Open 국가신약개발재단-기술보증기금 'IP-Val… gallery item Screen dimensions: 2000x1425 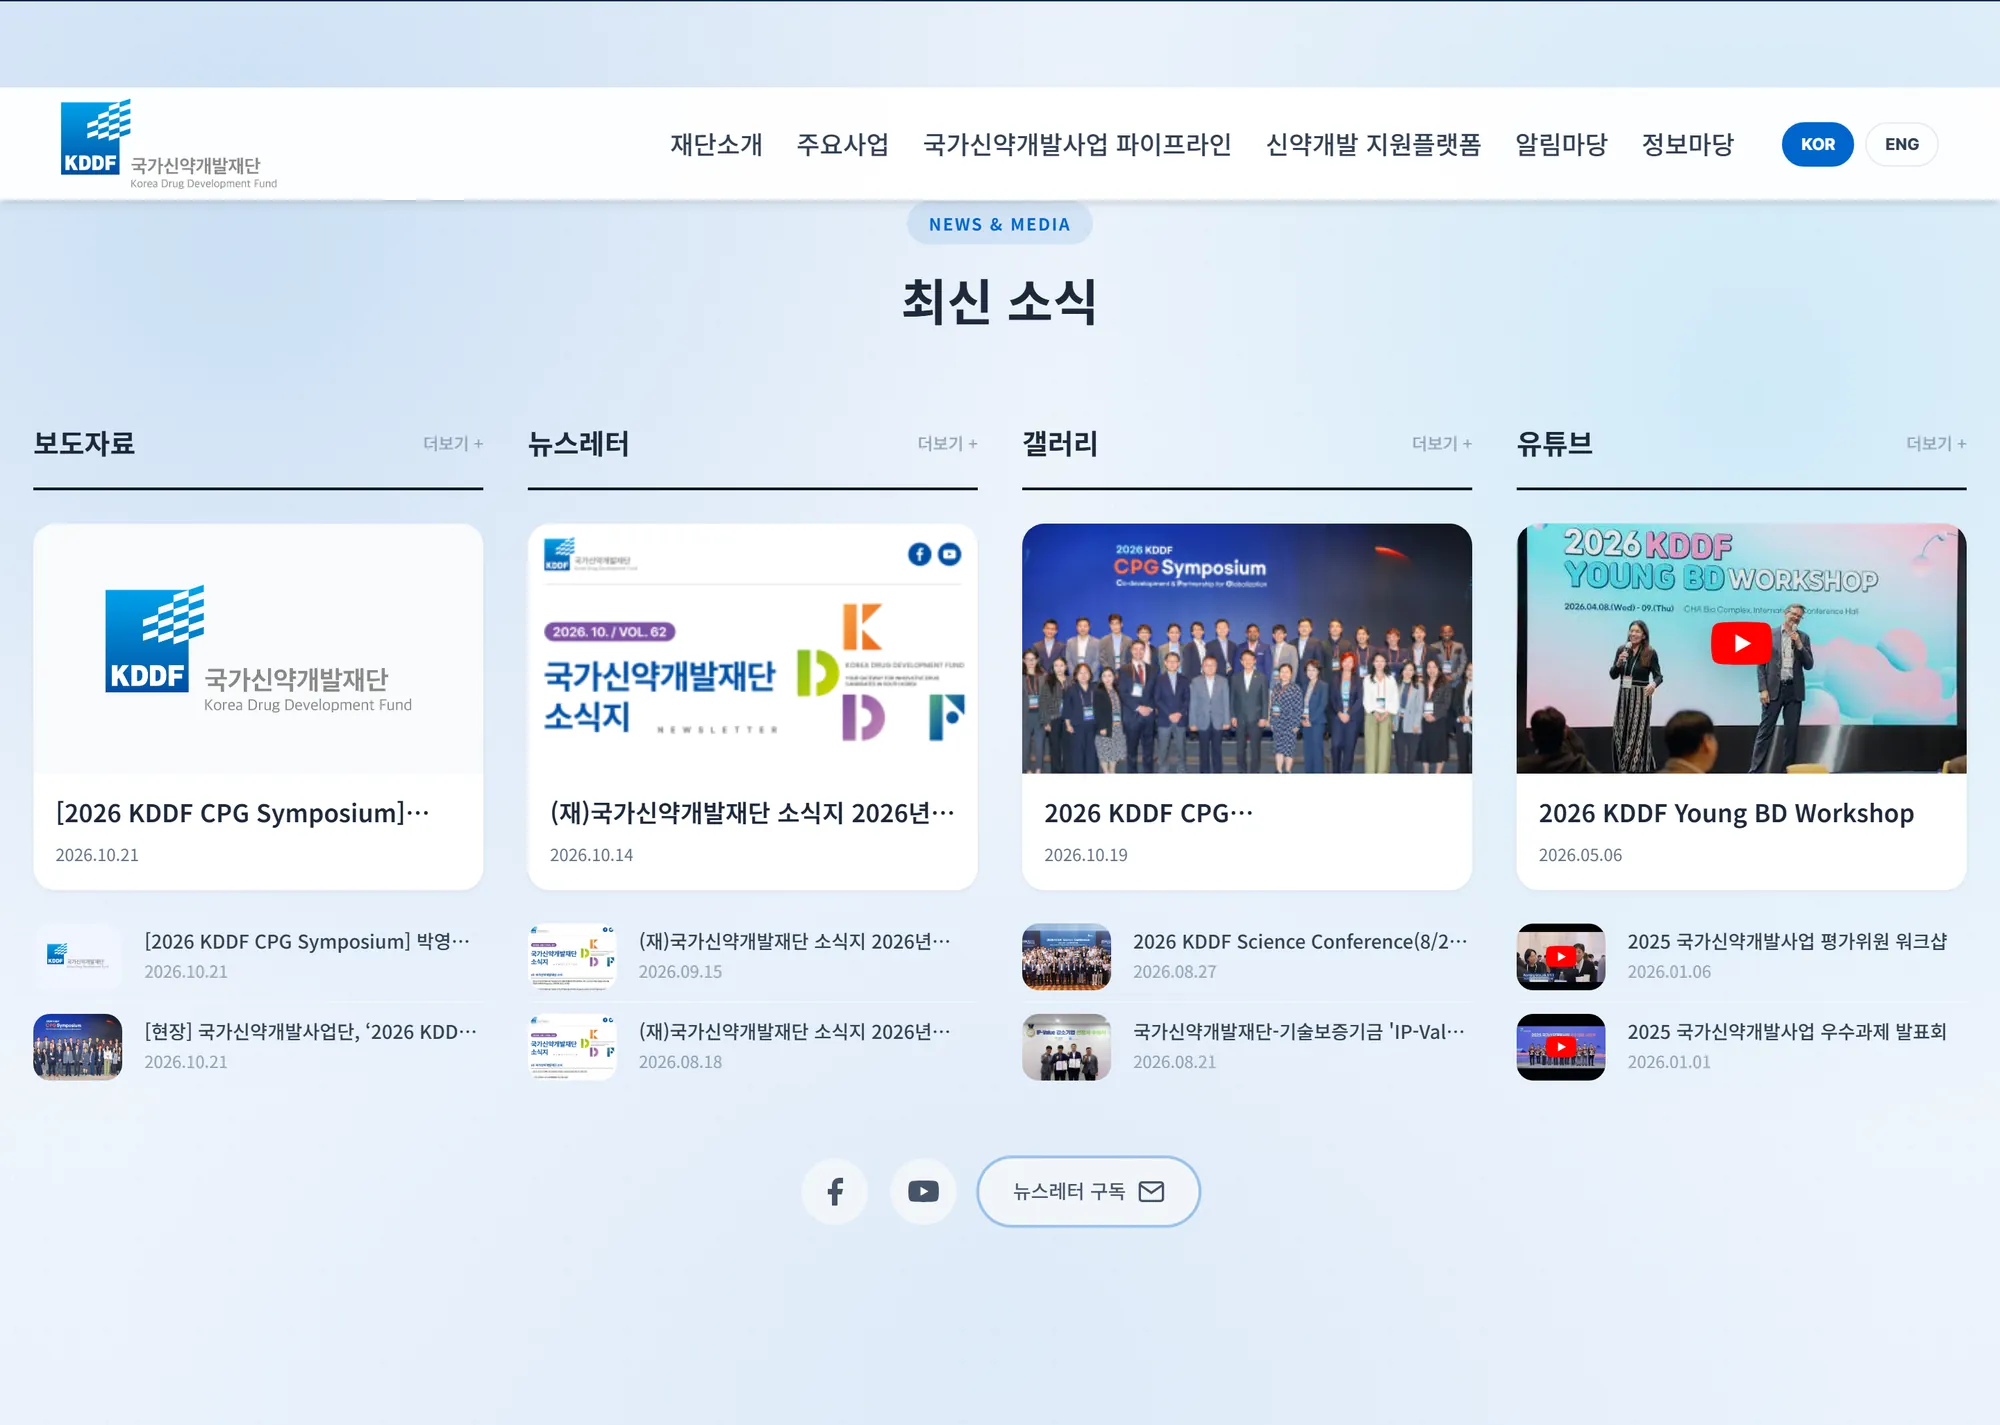[x=1299, y=1032]
